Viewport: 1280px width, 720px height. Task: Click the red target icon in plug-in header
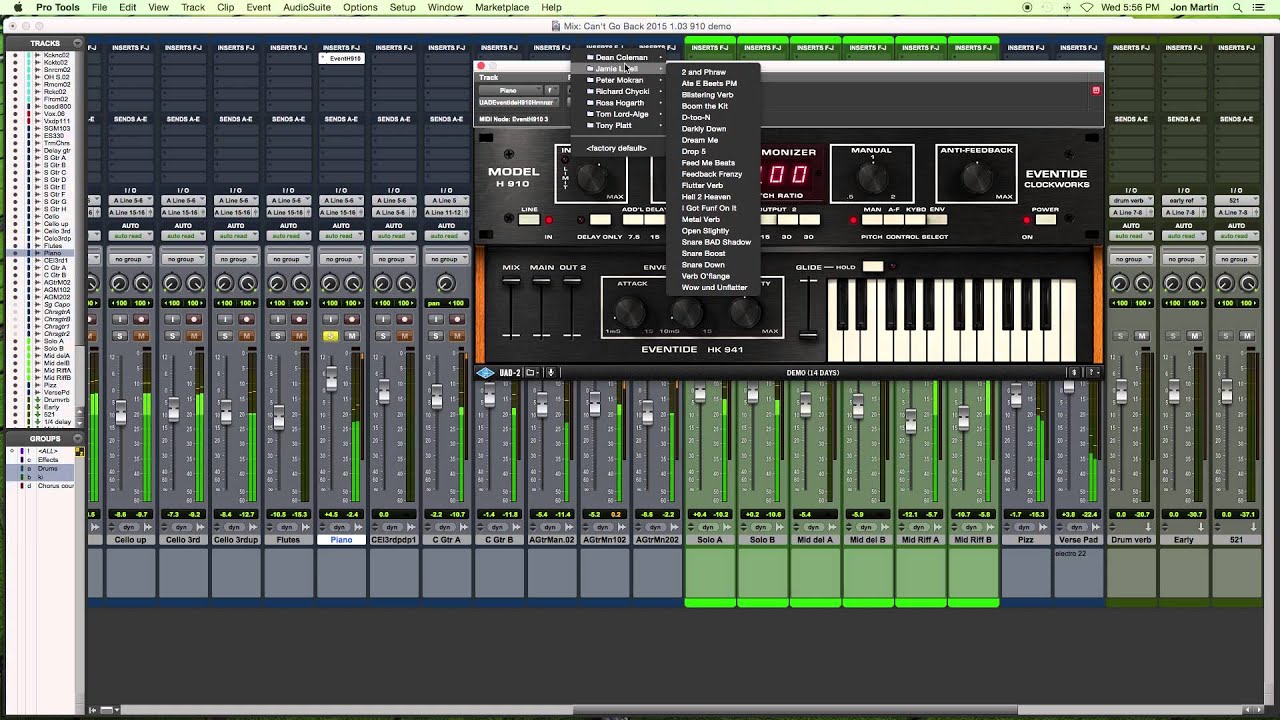1095,90
